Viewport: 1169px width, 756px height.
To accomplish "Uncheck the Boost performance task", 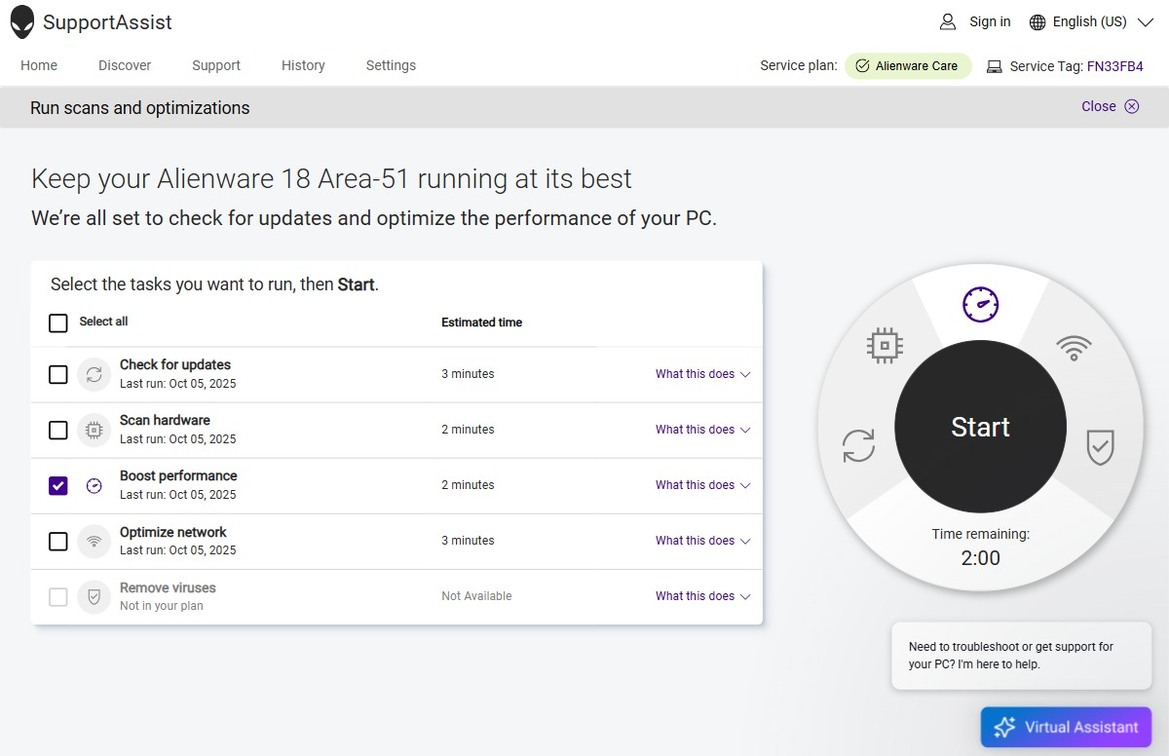I will point(58,485).
